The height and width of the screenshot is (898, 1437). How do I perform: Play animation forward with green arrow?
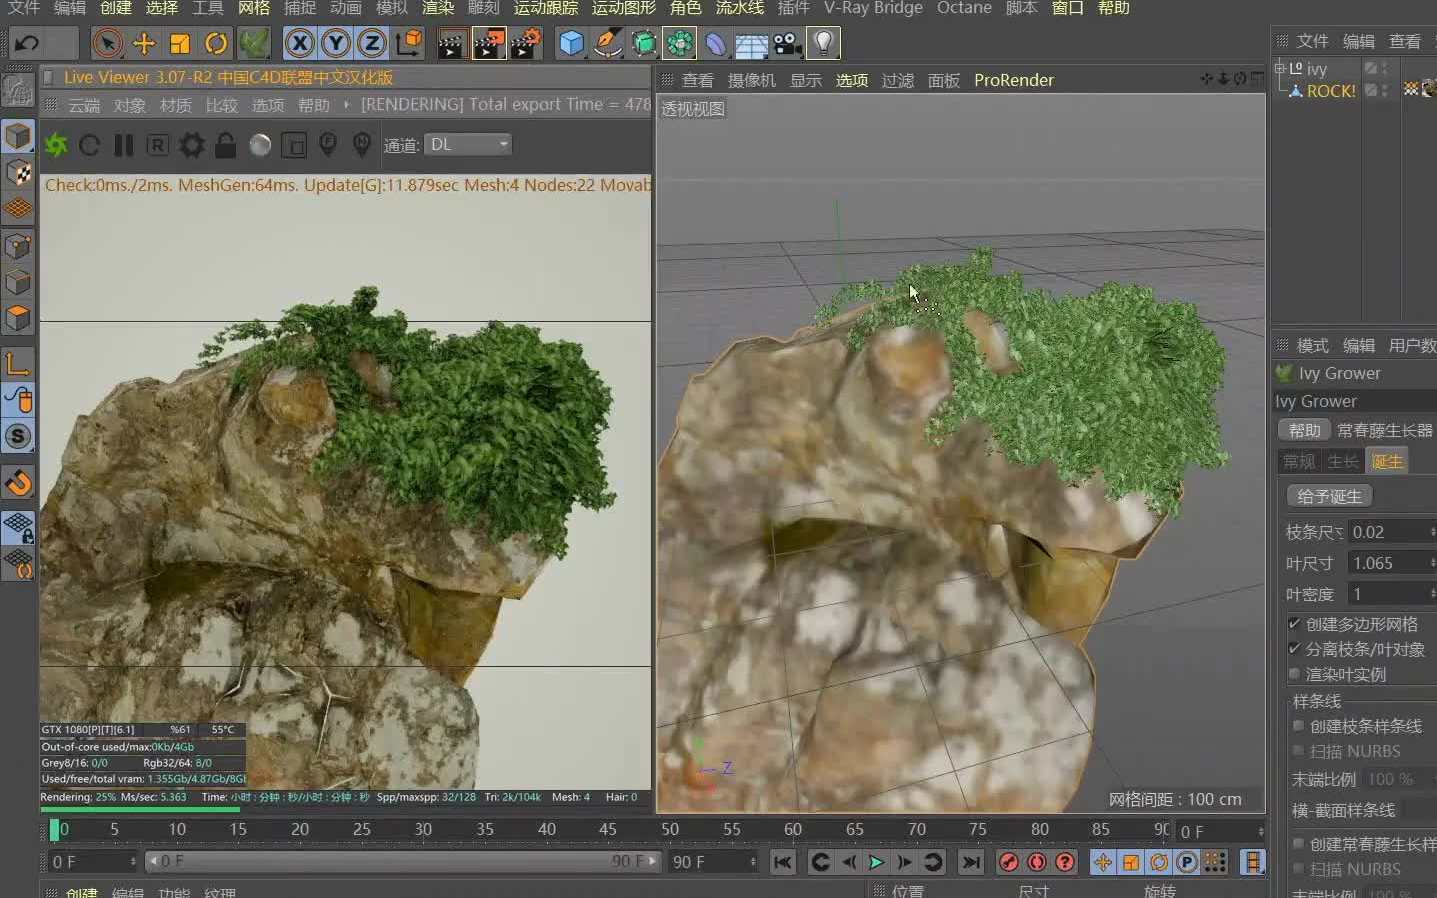tap(877, 862)
